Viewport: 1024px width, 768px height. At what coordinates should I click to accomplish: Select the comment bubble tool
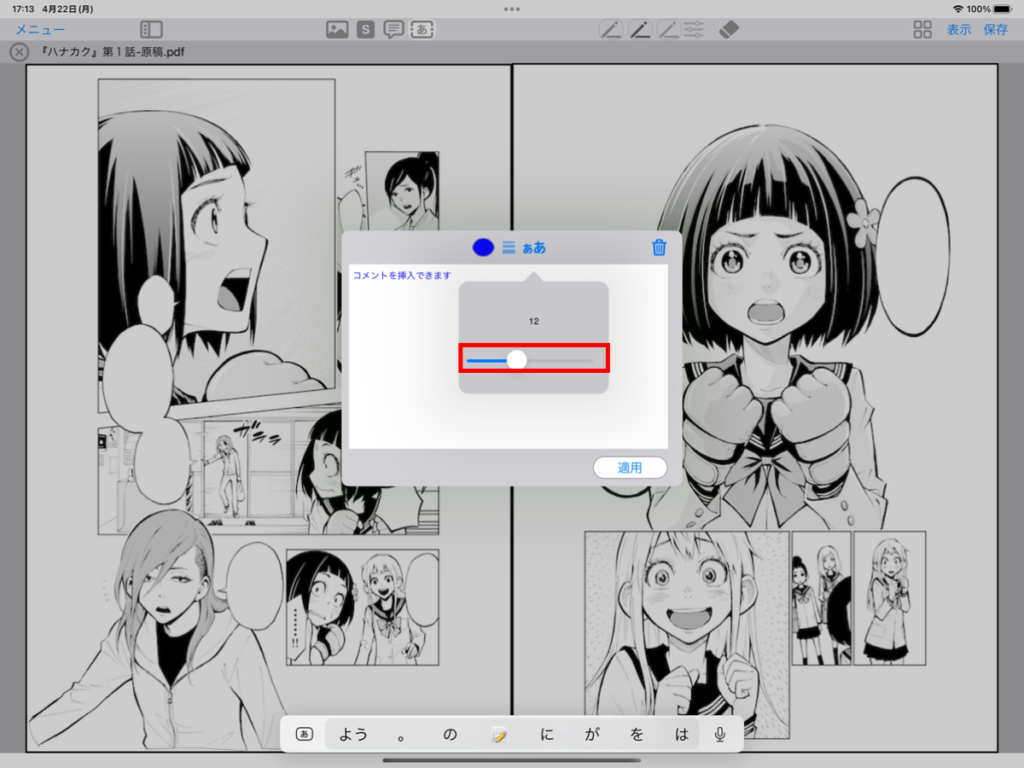tap(393, 29)
